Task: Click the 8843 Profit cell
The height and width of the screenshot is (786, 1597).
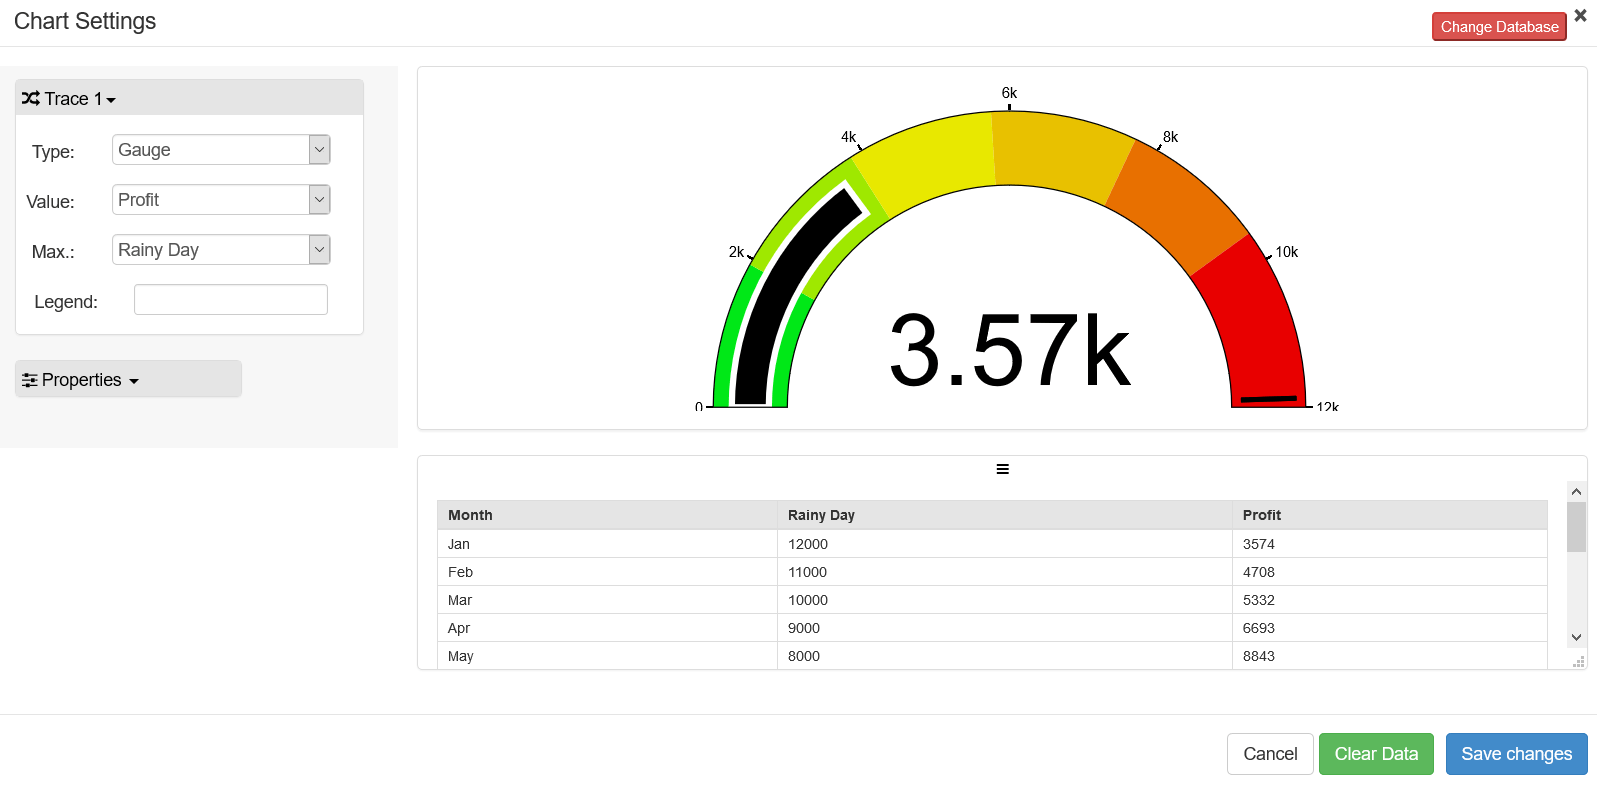Action: click(1390, 656)
